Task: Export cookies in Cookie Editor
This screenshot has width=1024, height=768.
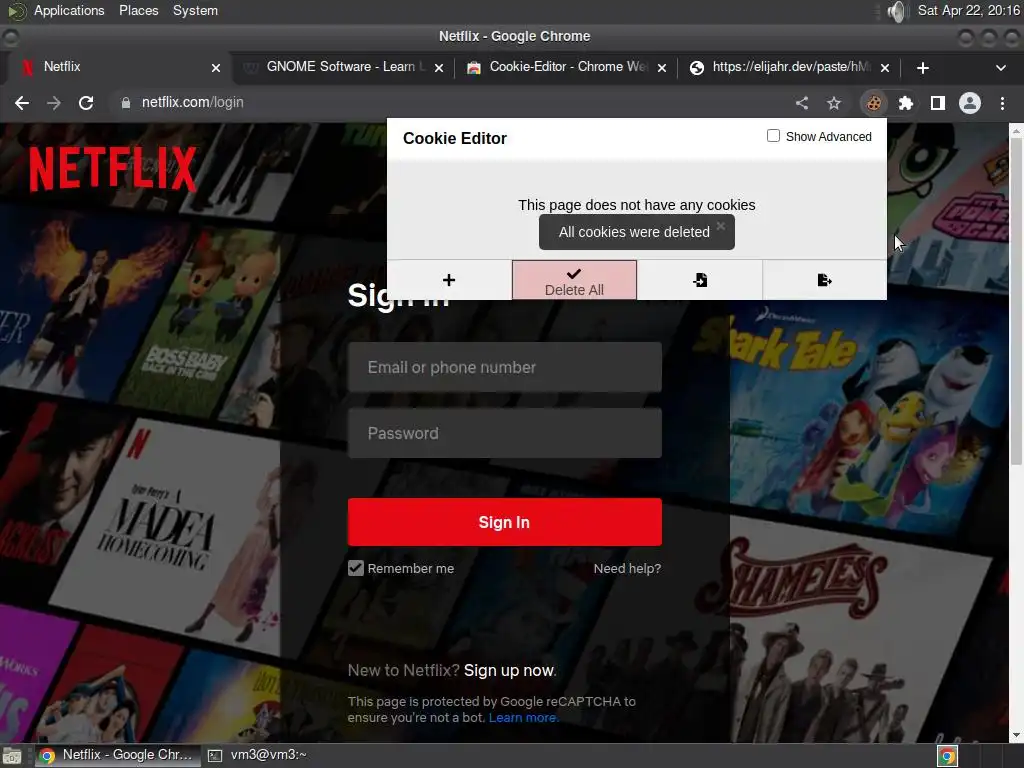Action: coord(824,280)
